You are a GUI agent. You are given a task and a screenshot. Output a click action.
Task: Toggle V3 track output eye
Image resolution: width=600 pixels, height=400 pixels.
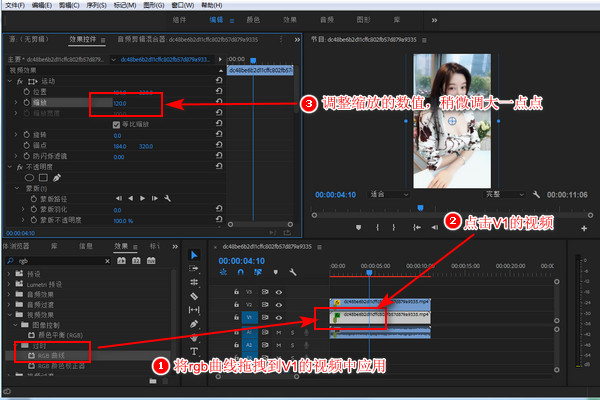(279, 292)
